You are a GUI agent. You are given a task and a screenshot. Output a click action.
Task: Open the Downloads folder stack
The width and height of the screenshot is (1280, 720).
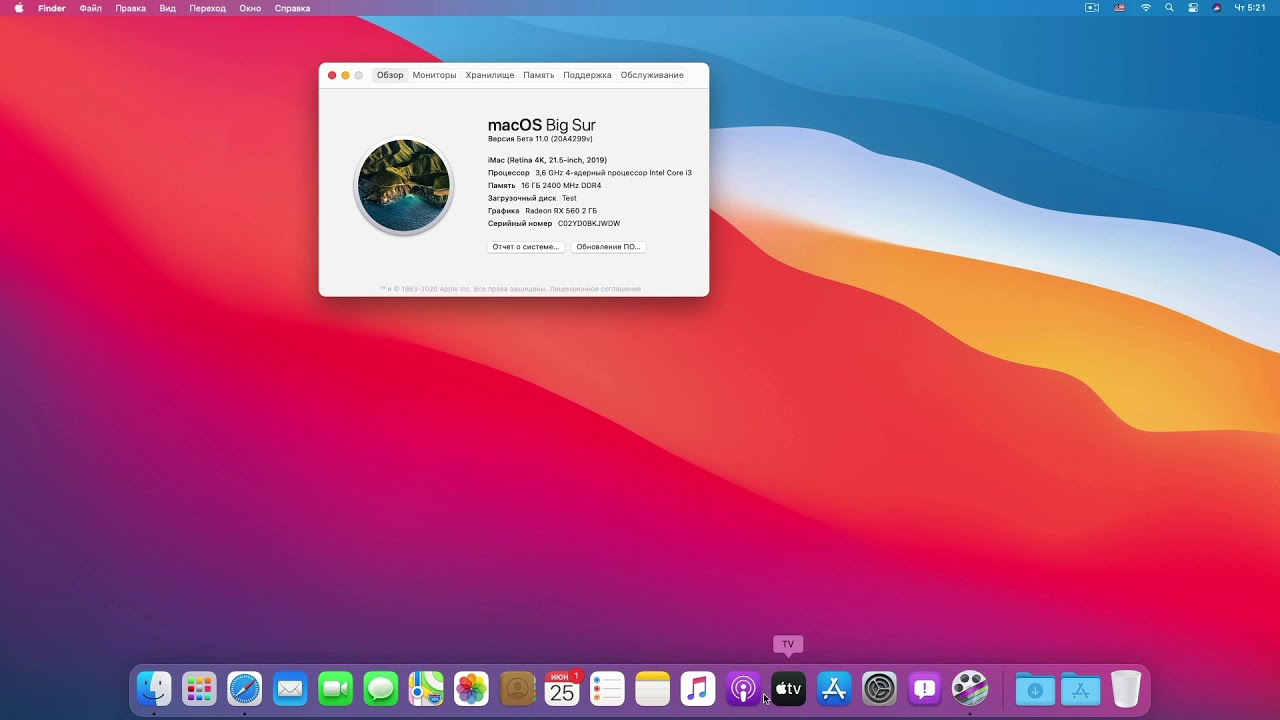tap(1035, 688)
